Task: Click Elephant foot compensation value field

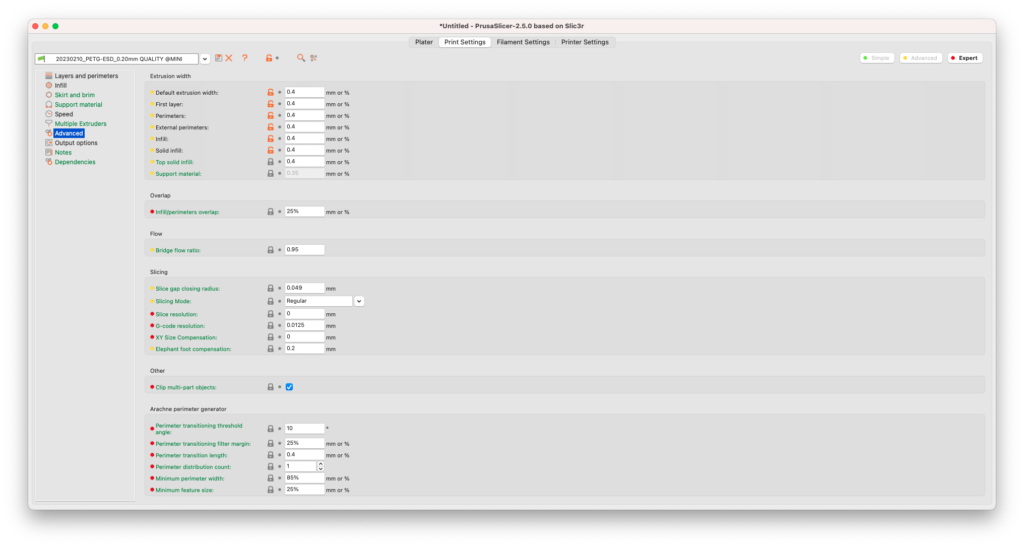Action: pyautogui.click(x=304, y=349)
